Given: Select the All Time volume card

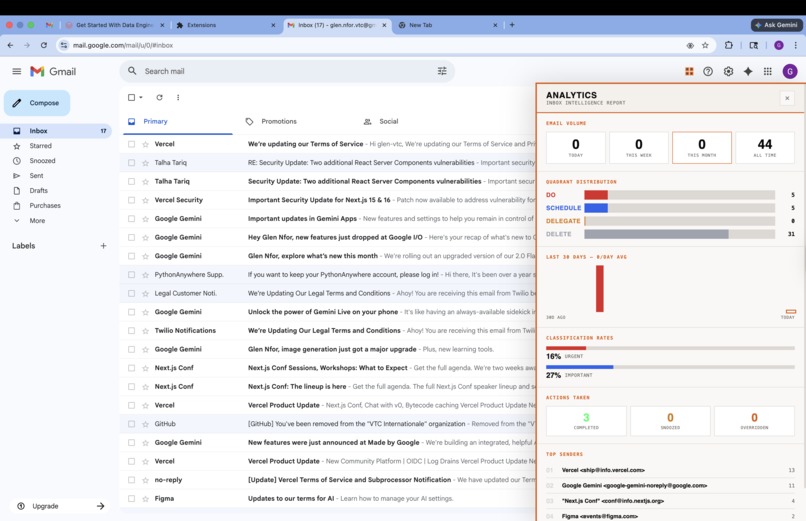Looking at the screenshot, I should pos(764,147).
